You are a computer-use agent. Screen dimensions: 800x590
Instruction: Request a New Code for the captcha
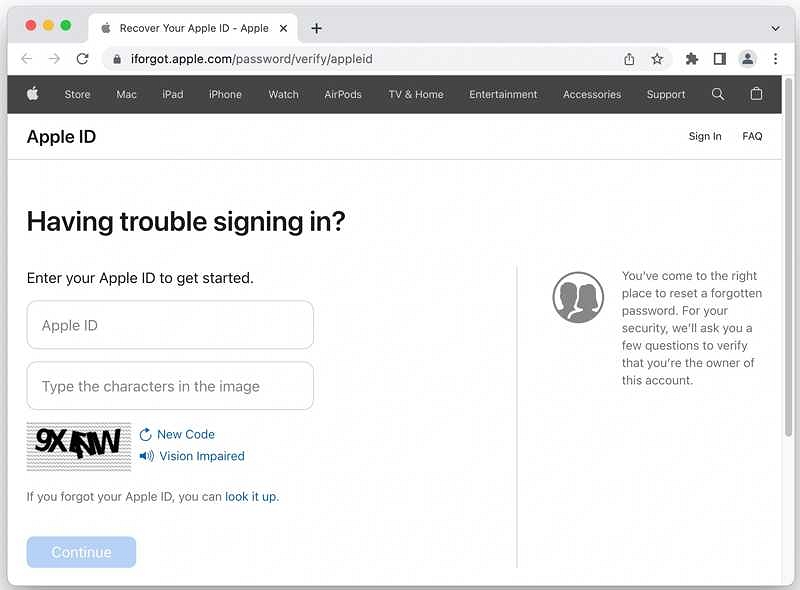(x=185, y=434)
